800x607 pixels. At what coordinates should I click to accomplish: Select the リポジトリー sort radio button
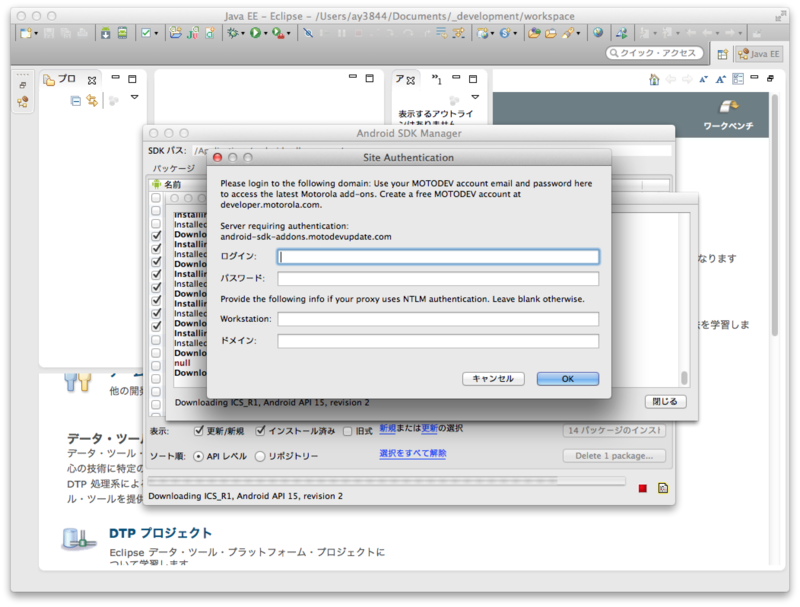tap(260, 457)
